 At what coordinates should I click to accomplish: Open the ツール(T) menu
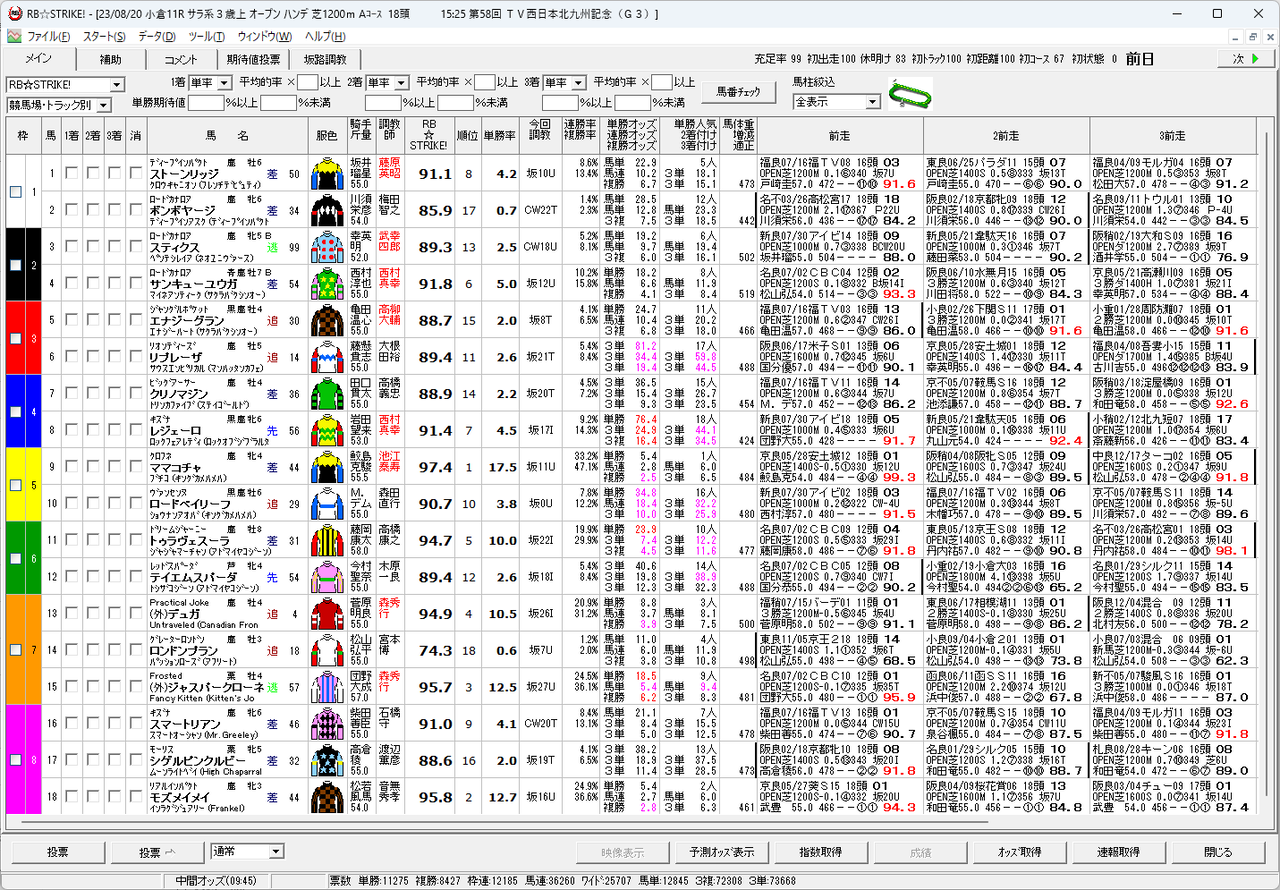206,36
